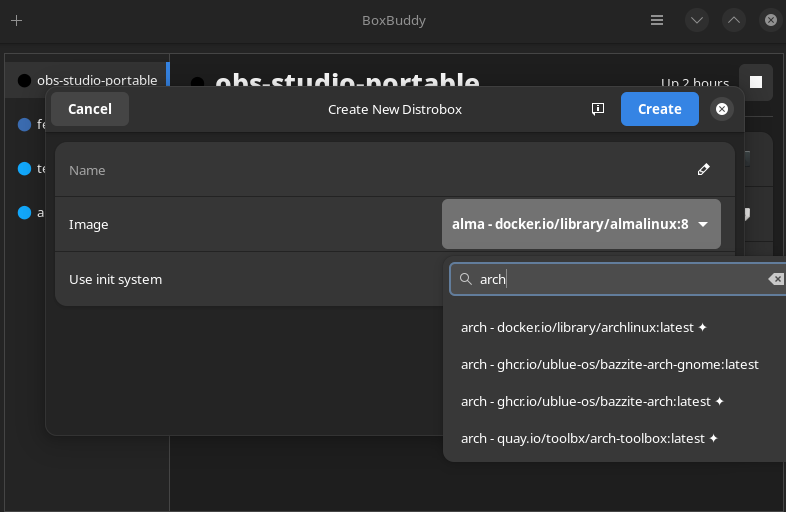Click the stop icon for obs-studio-portable
Viewport: 786px width, 512px height.
point(756,82)
